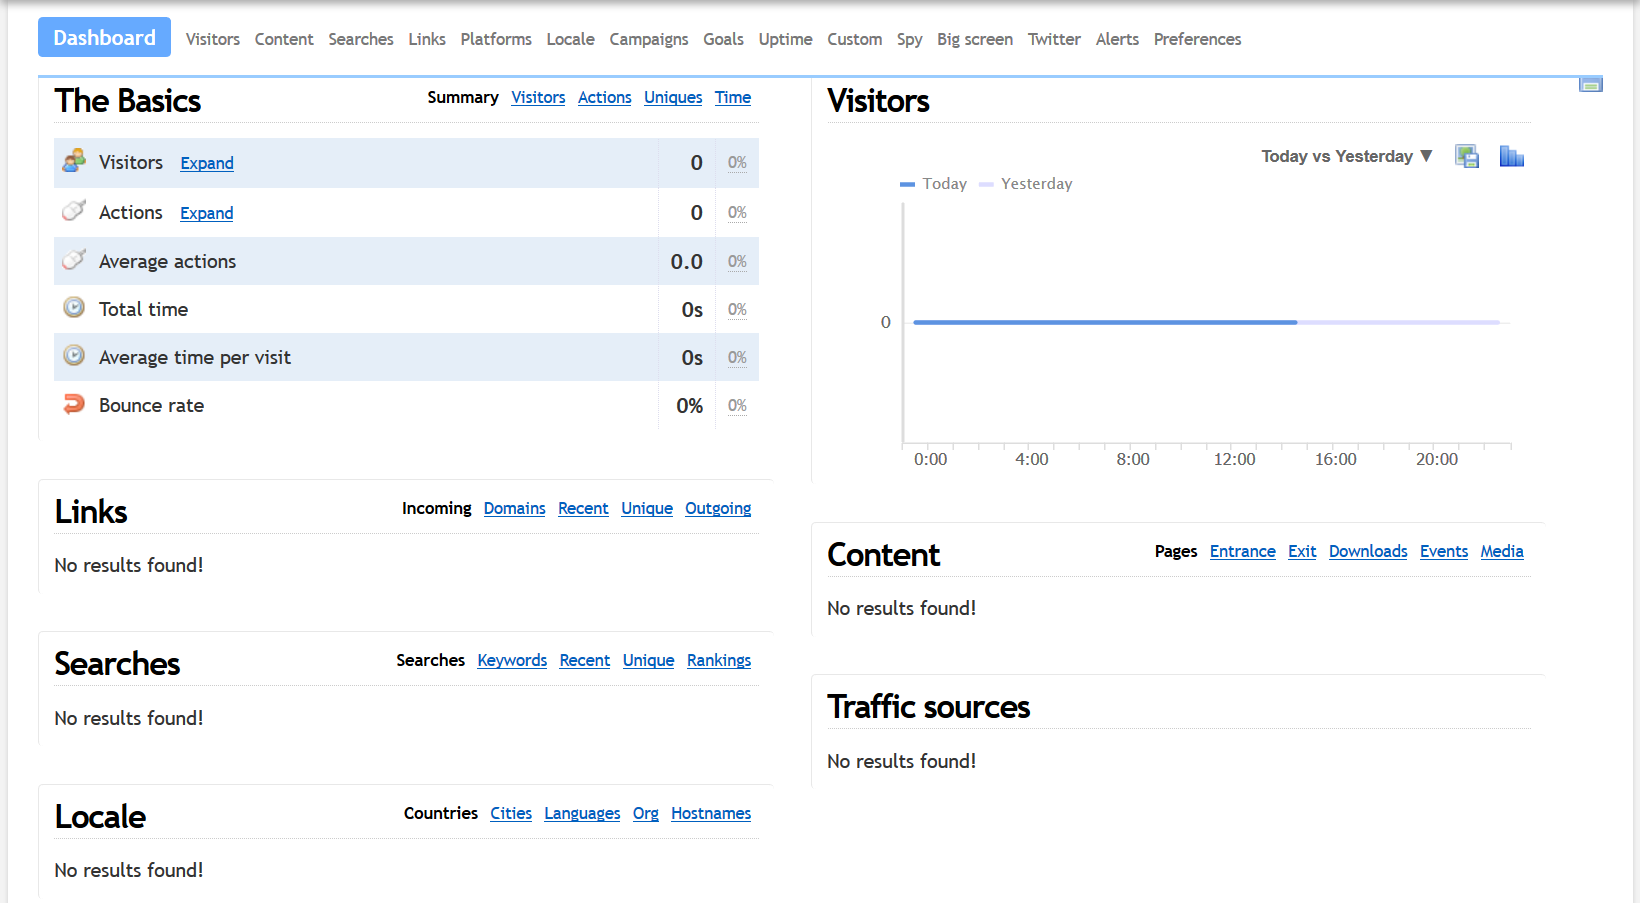Click the mouse icon beside Average actions

(x=74, y=260)
